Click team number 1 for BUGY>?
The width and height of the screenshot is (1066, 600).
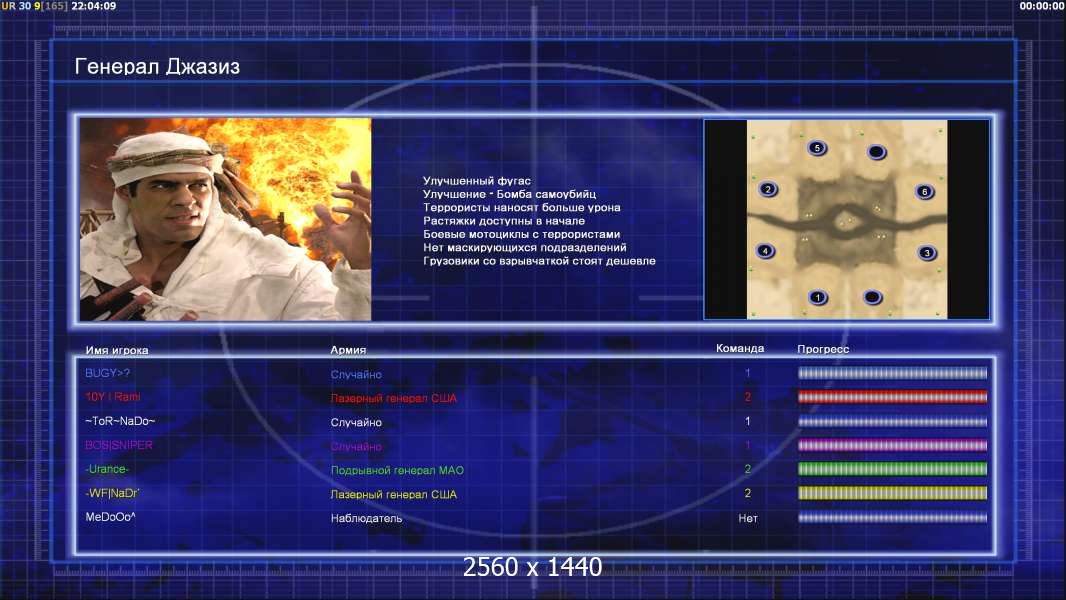coord(747,373)
